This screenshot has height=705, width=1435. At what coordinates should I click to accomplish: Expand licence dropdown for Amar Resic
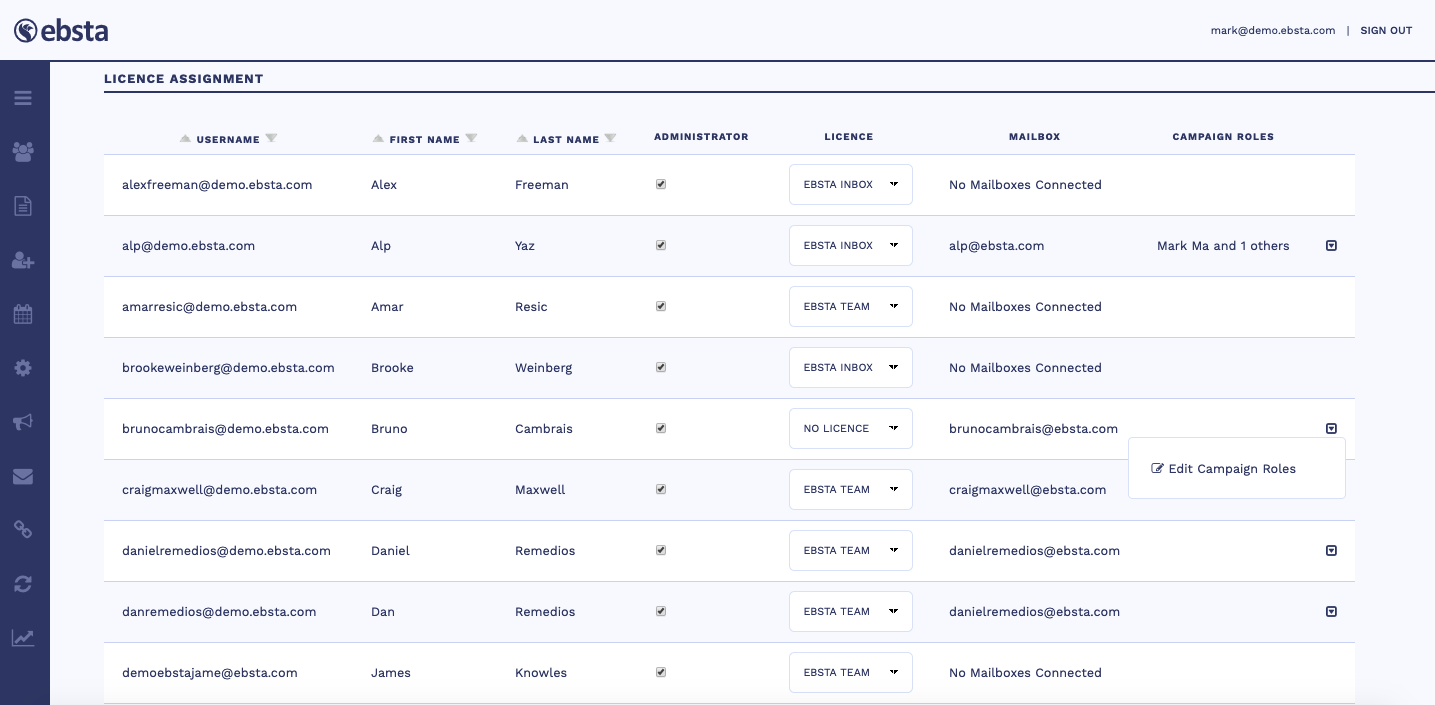point(850,307)
